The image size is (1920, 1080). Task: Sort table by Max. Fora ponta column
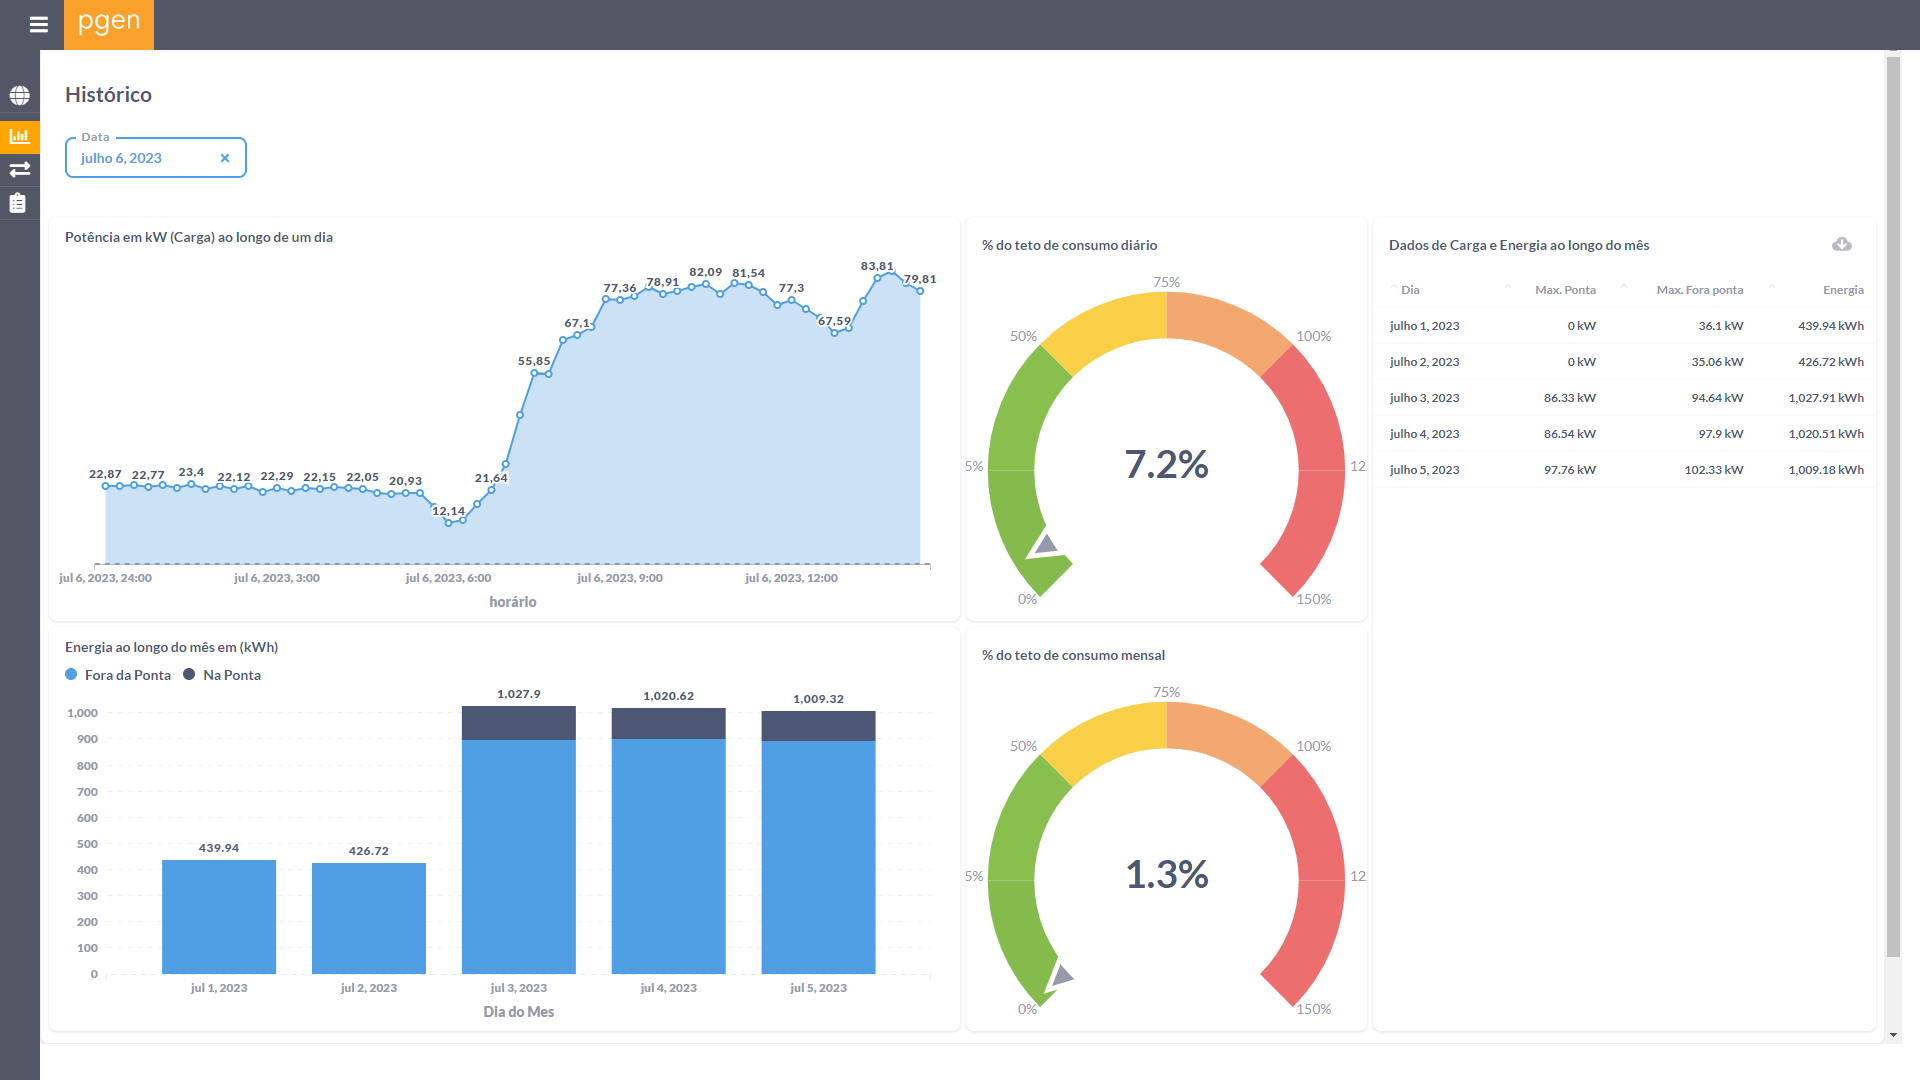pos(1699,290)
